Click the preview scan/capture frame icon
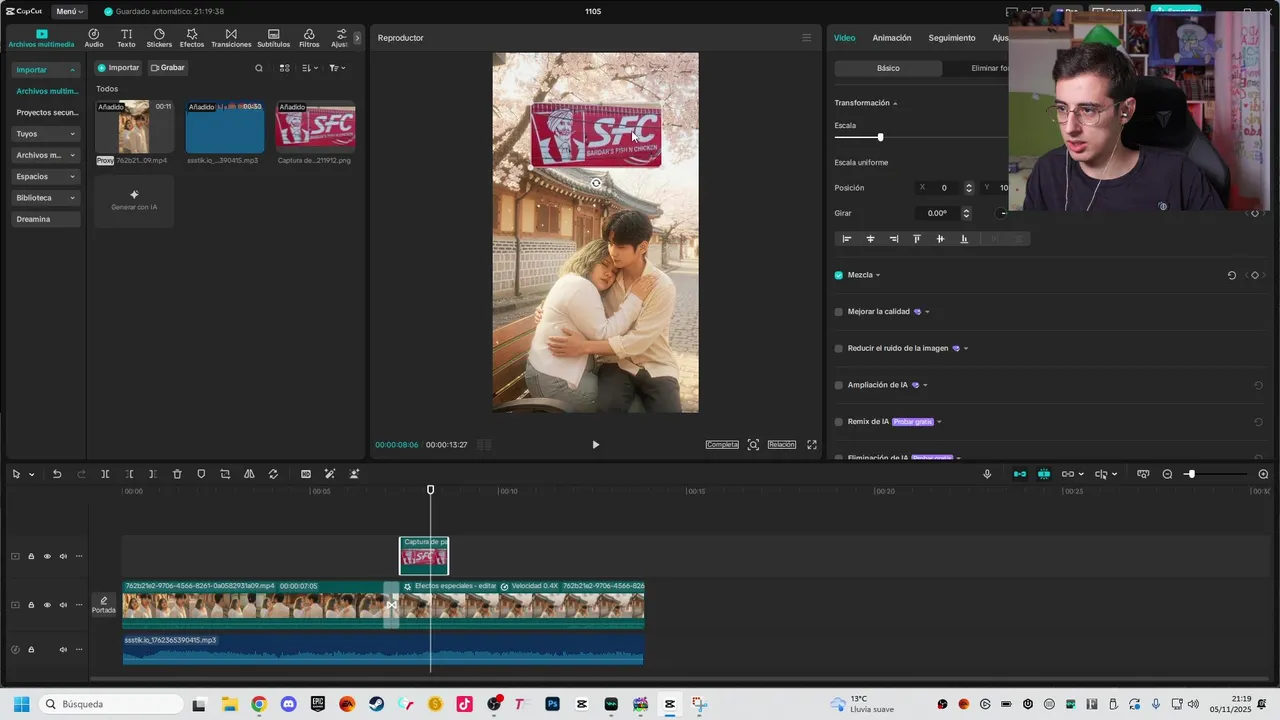The image size is (1280, 720). pyautogui.click(x=753, y=445)
